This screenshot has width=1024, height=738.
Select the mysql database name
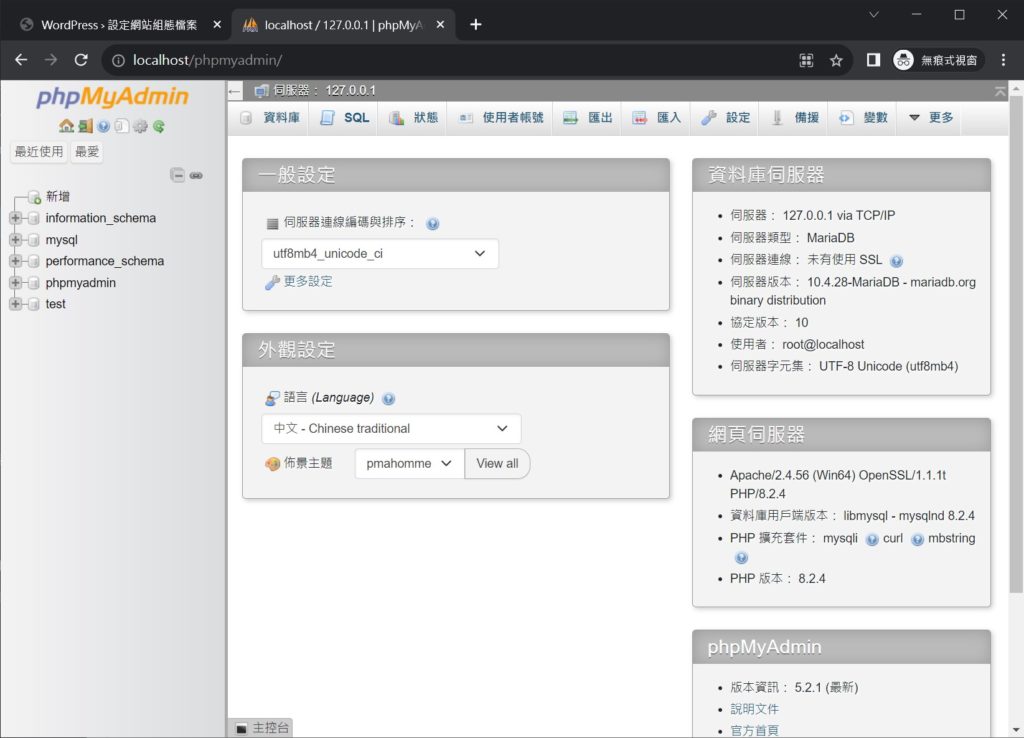click(61, 240)
